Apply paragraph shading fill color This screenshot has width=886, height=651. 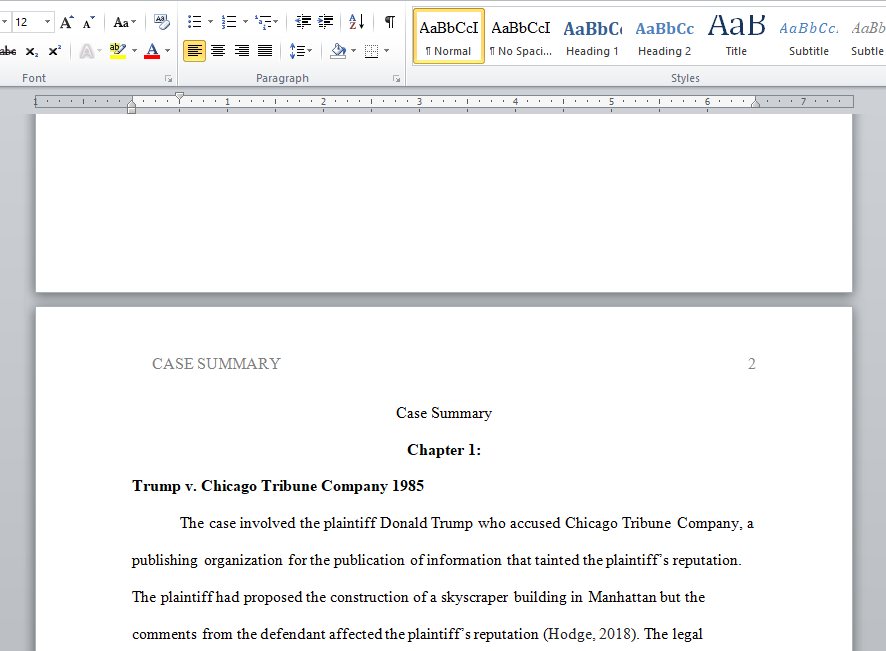click(x=338, y=51)
